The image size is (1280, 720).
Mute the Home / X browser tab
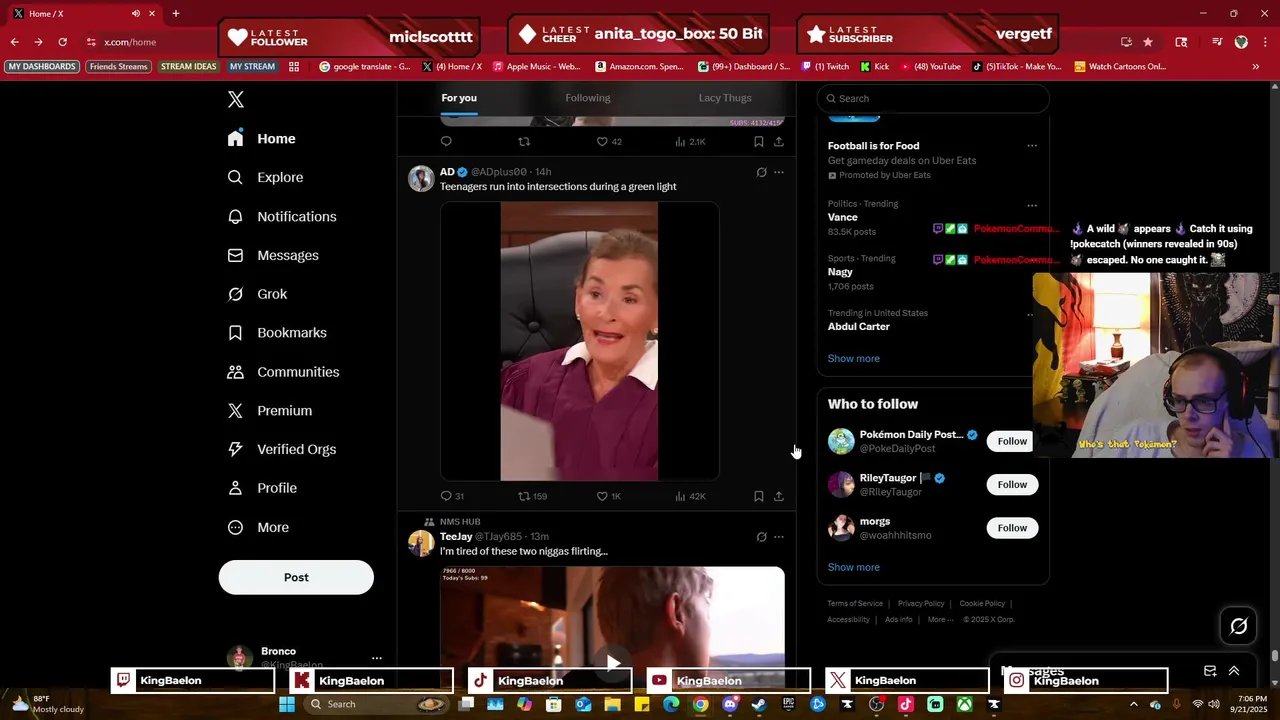pos(135,13)
